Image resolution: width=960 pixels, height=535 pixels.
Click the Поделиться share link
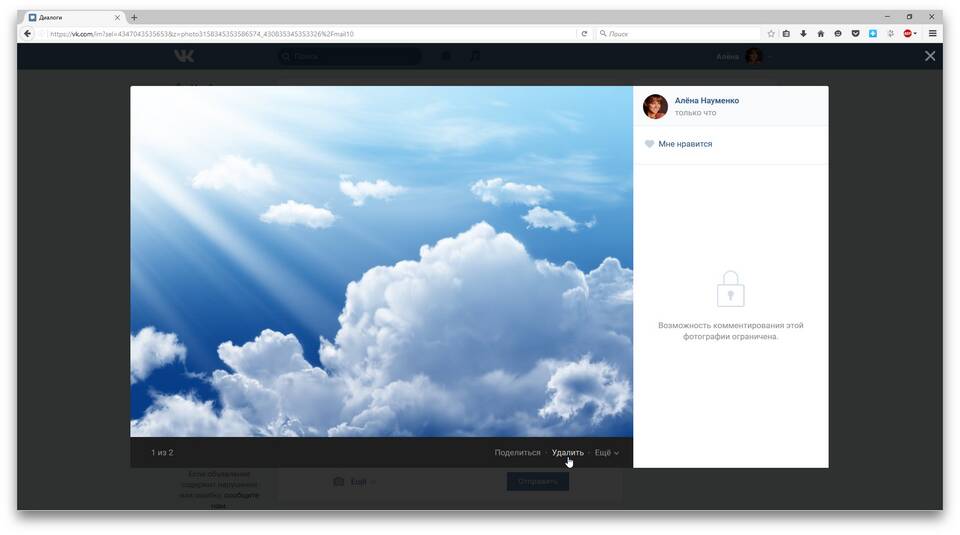[x=517, y=452]
